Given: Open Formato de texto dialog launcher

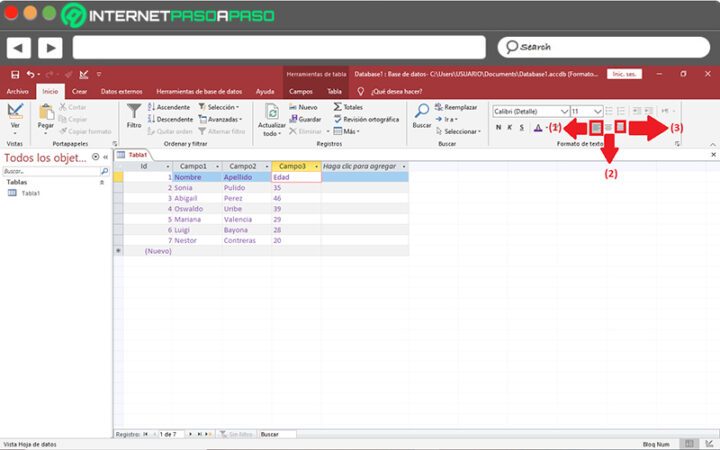Looking at the screenshot, I should pos(677,144).
